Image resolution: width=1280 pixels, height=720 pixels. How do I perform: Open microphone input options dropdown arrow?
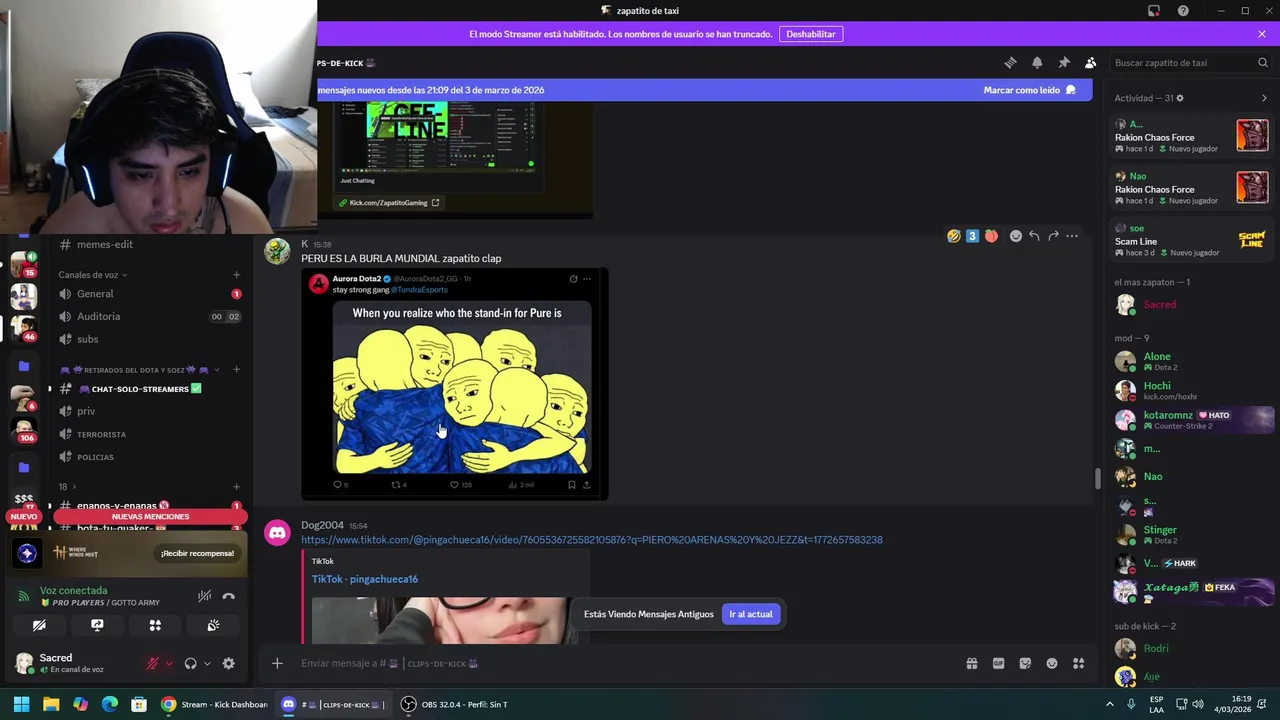tap(169, 663)
